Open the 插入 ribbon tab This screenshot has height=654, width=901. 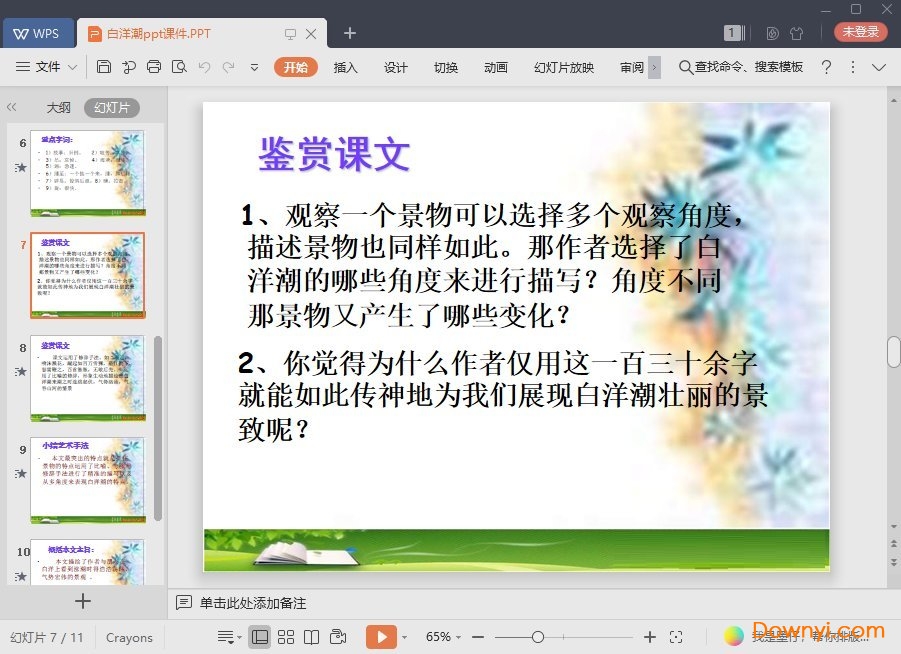[x=345, y=67]
